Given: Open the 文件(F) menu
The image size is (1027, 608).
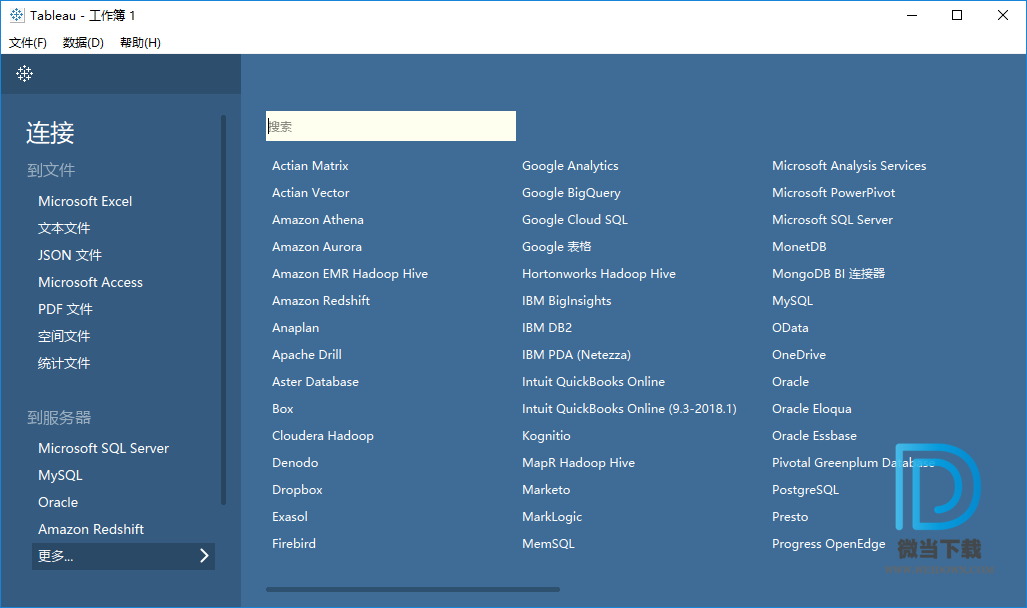Looking at the screenshot, I should pos(28,43).
